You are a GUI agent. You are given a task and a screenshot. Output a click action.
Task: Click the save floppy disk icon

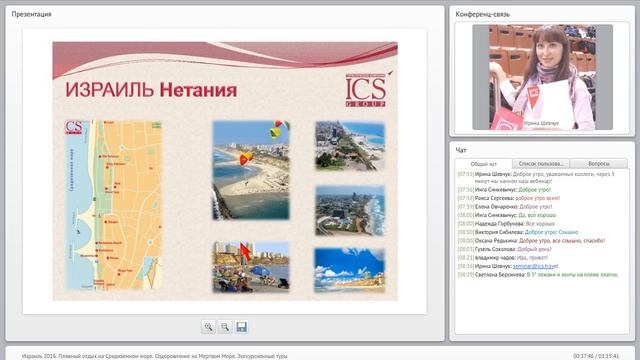click(241, 327)
